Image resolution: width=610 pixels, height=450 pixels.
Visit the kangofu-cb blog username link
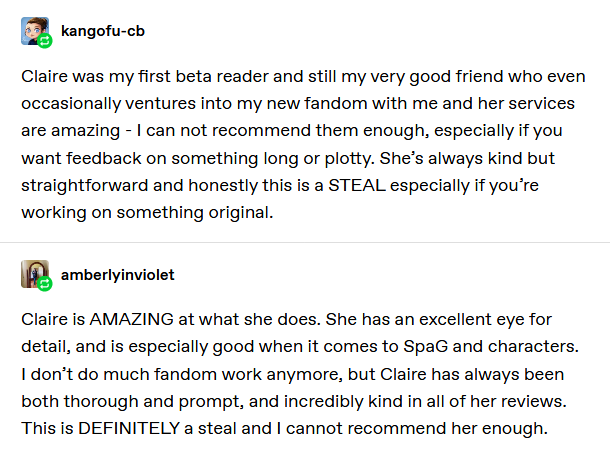(x=103, y=30)
